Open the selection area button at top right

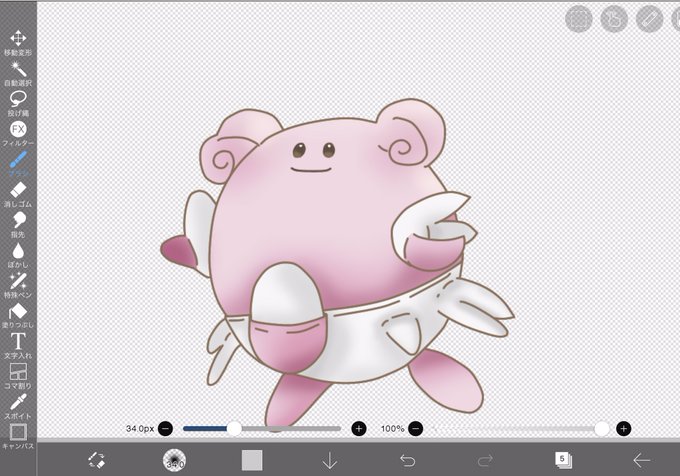579,19
